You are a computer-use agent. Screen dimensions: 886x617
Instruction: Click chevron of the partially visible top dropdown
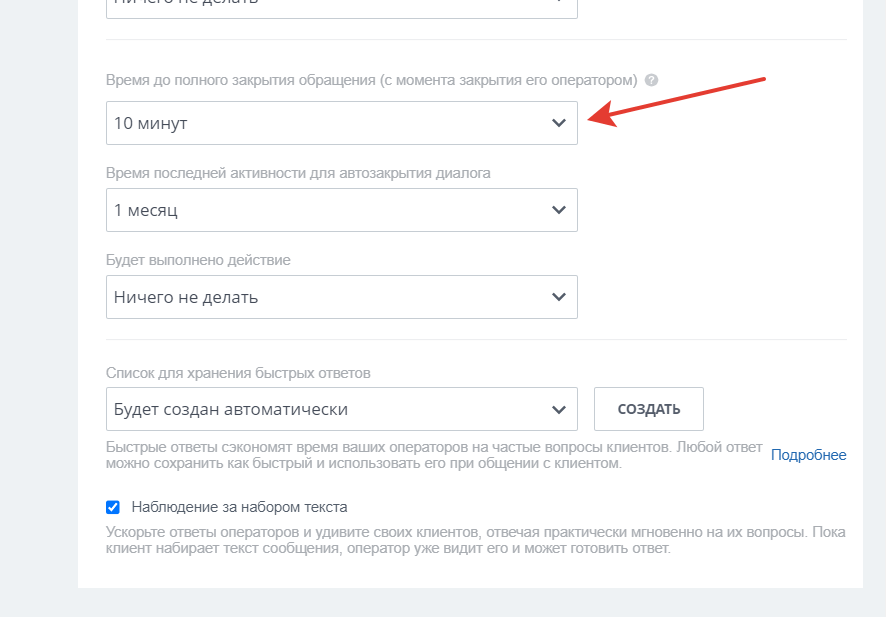tap(559, 2)
